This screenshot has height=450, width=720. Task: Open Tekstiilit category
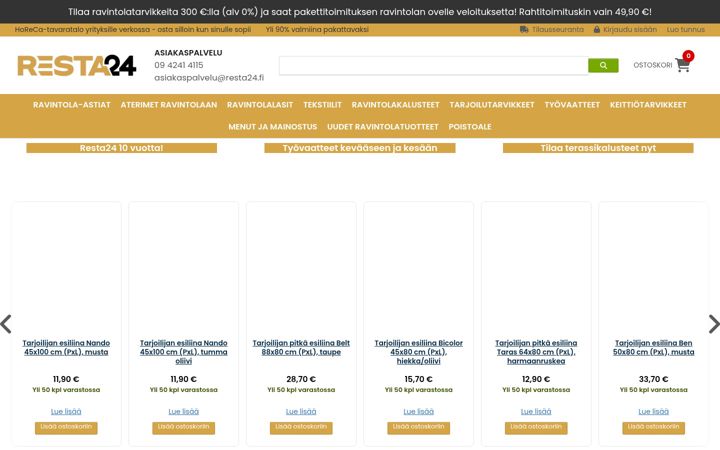[322, 105]
